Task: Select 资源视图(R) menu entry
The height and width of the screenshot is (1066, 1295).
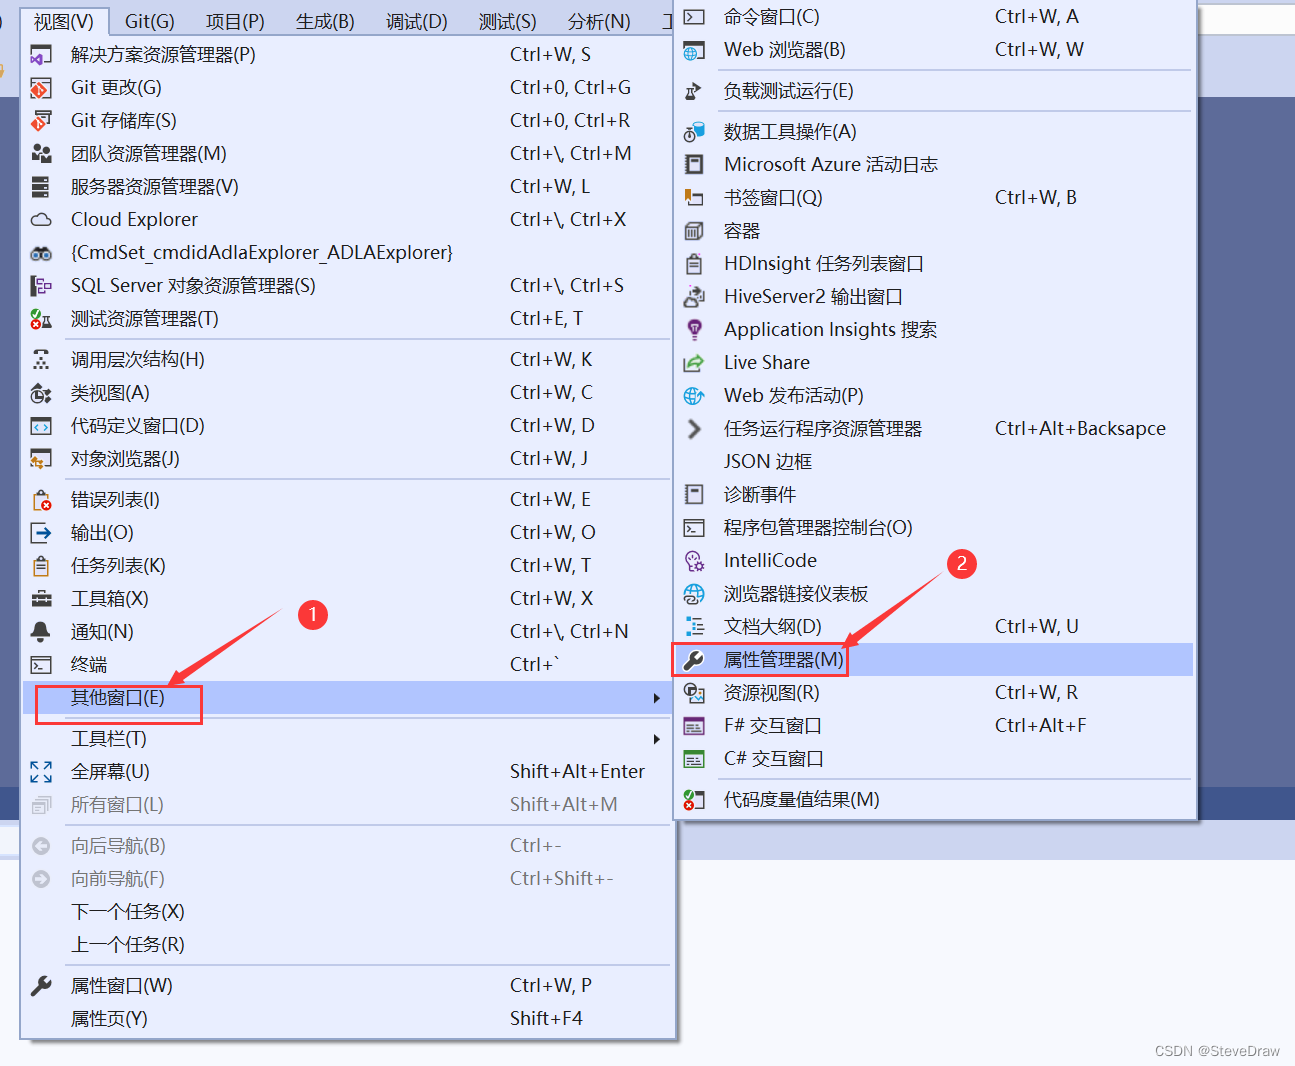Action: pos(935,693)
